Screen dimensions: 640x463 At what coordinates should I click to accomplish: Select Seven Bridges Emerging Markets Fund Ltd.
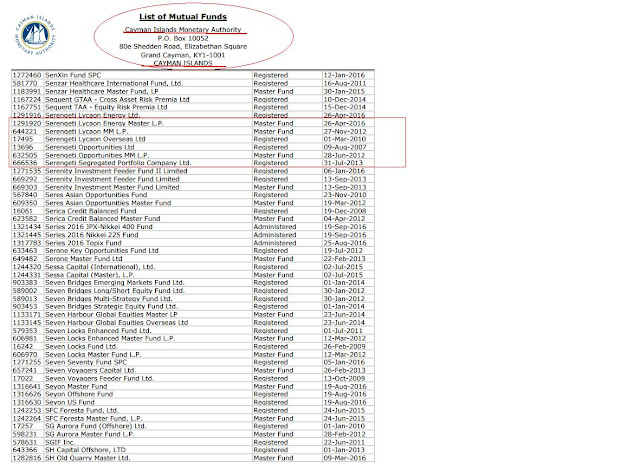pos(115,283)
